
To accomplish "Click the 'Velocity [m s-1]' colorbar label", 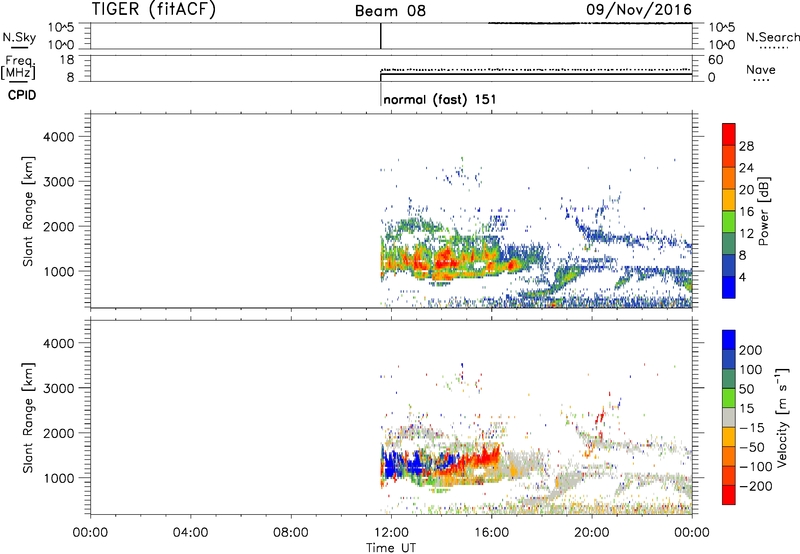I will point(782,418).
